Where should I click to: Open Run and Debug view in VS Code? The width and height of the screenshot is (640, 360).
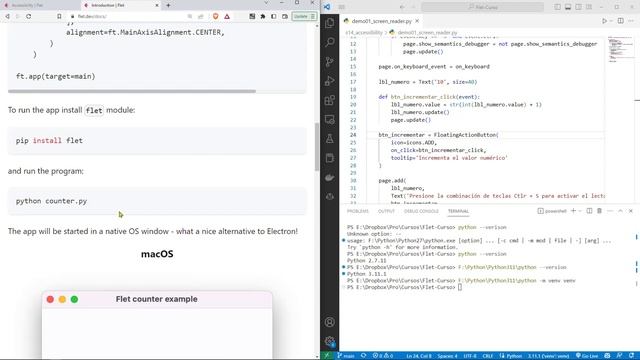coord(329,81)
